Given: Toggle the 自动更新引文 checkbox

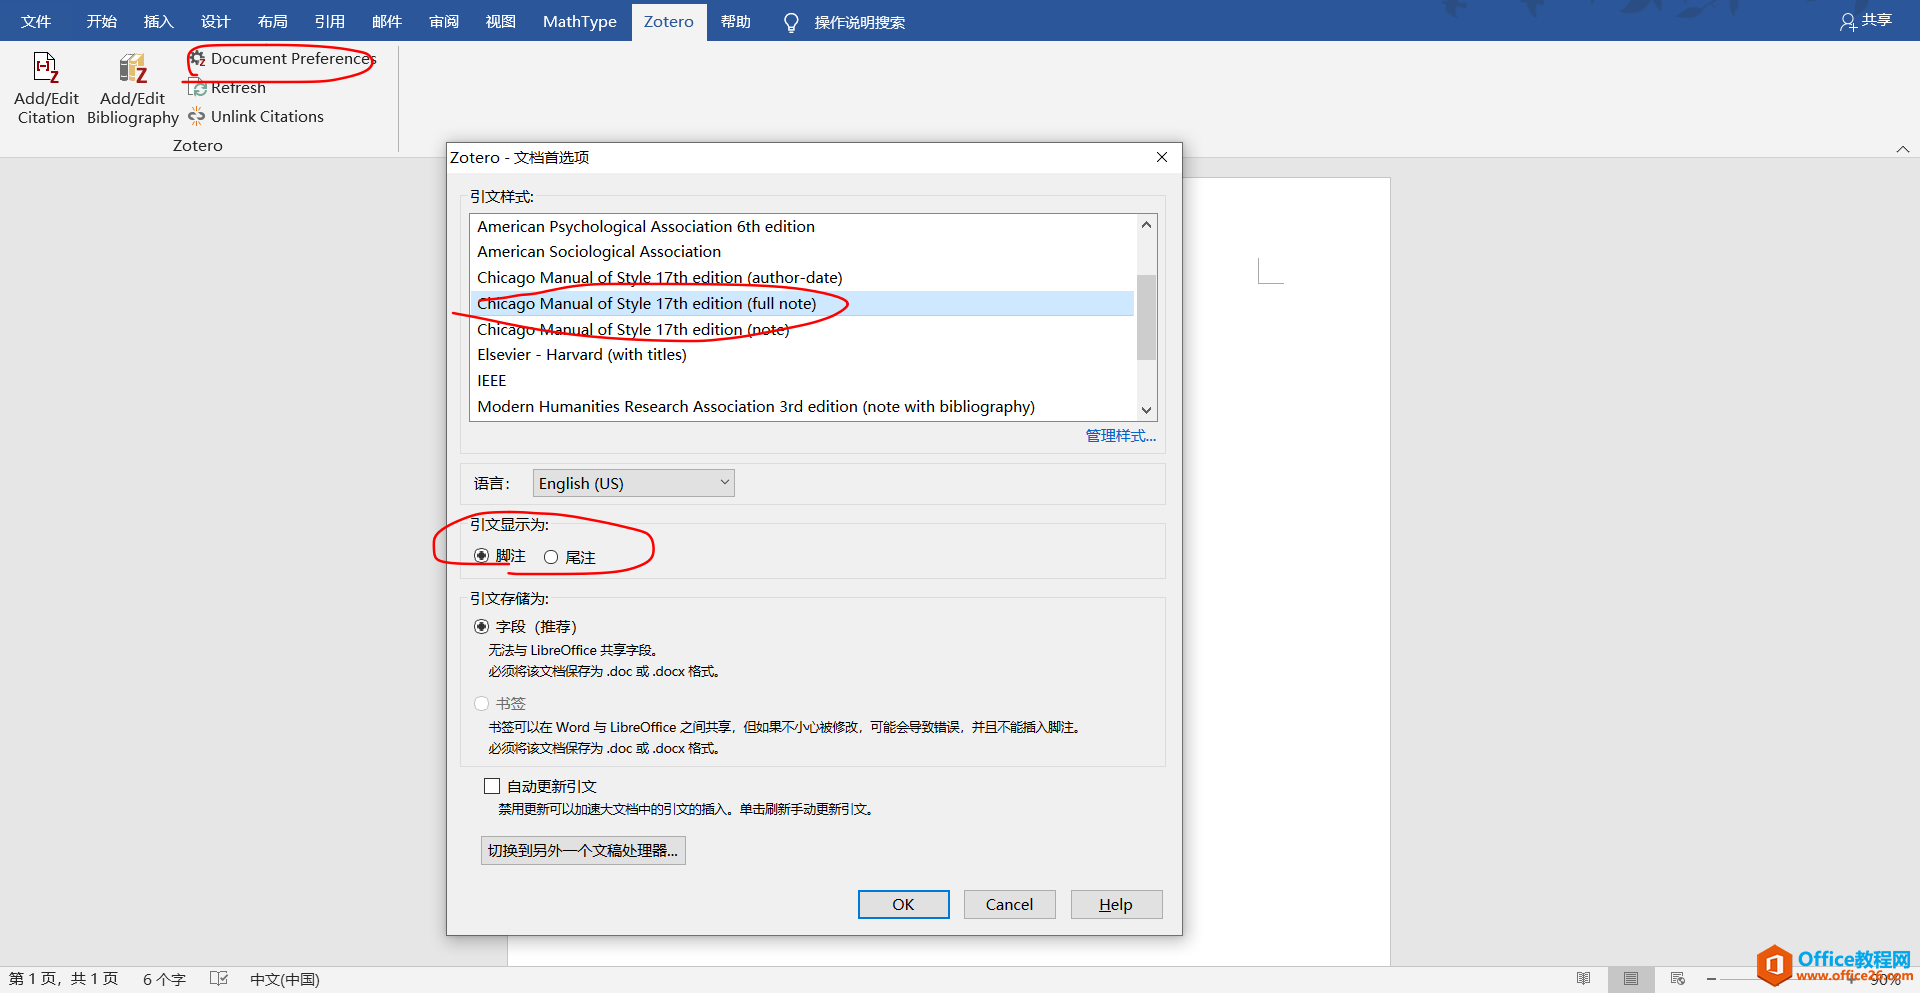Looking at the screenshot, I should point(492,786).
